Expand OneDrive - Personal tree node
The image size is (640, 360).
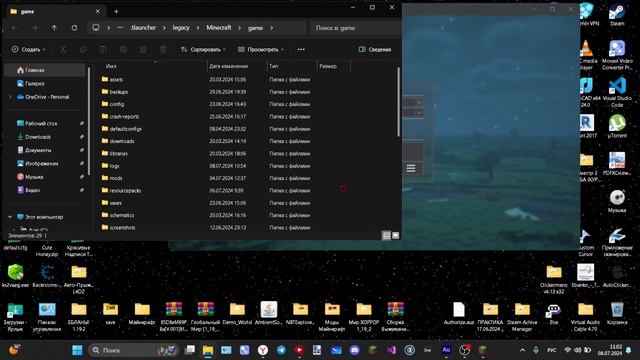(x=11, y=97)
